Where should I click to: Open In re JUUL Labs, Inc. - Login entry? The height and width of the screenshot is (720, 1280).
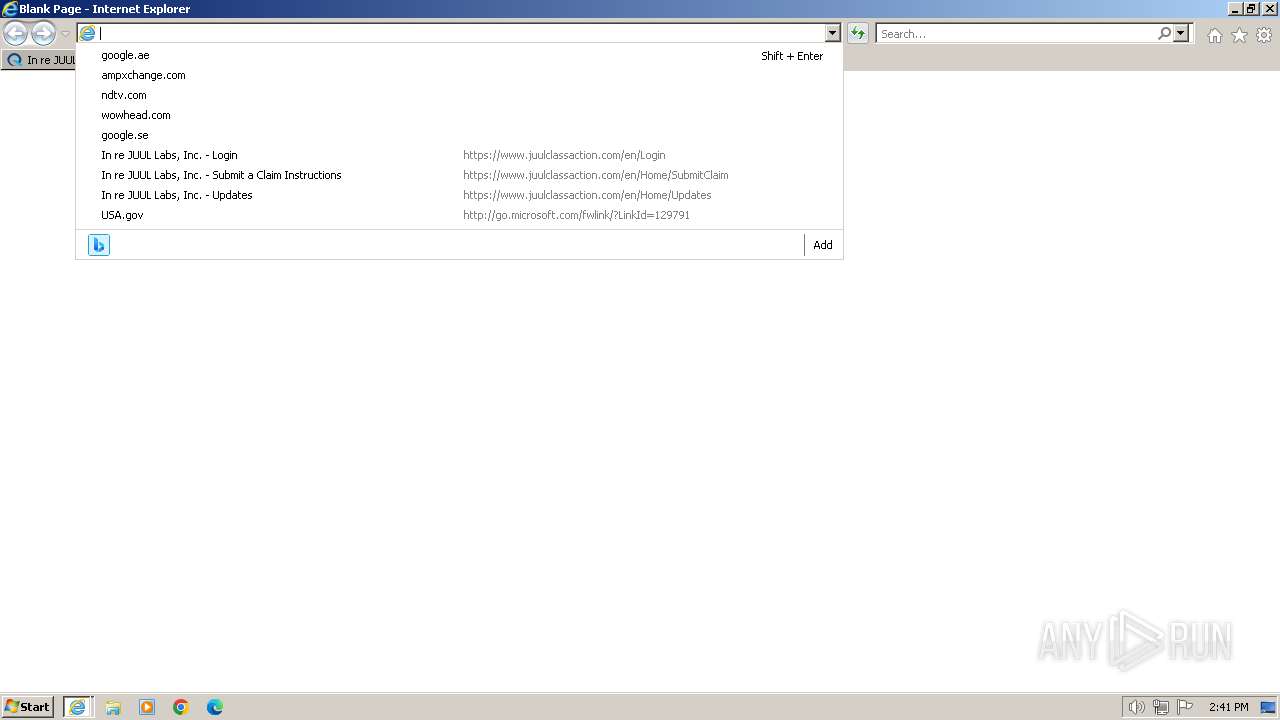tap(459, 155)
